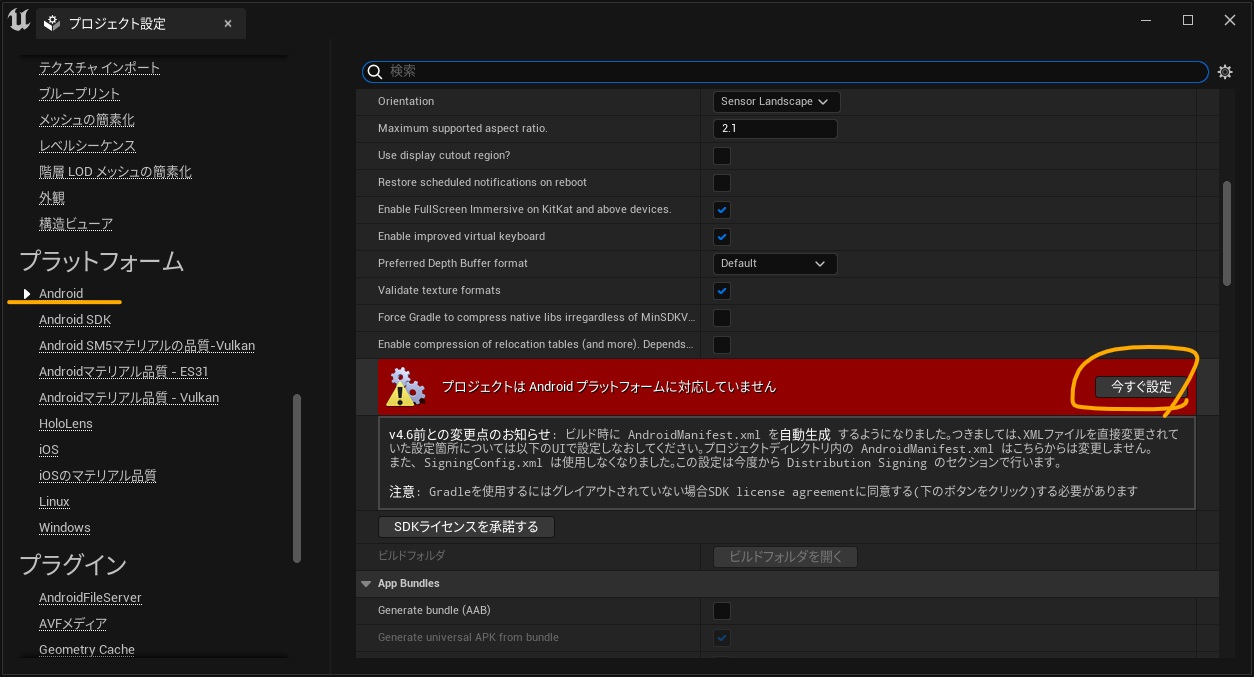The image size is (1254, 677).
Task: Collapse the App Bundles section
Action: coord(366,583)
